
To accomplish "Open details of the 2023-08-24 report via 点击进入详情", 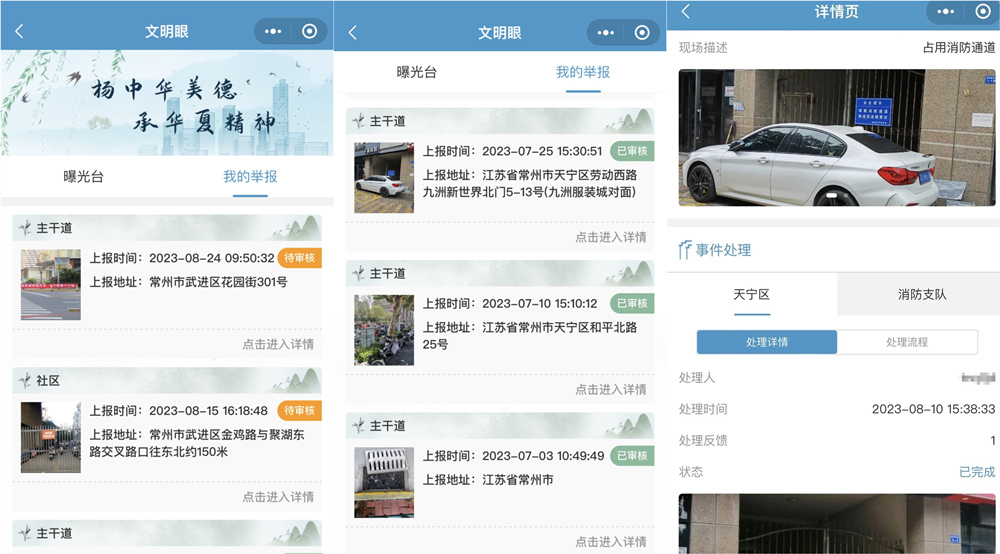I will pos(277,344).
